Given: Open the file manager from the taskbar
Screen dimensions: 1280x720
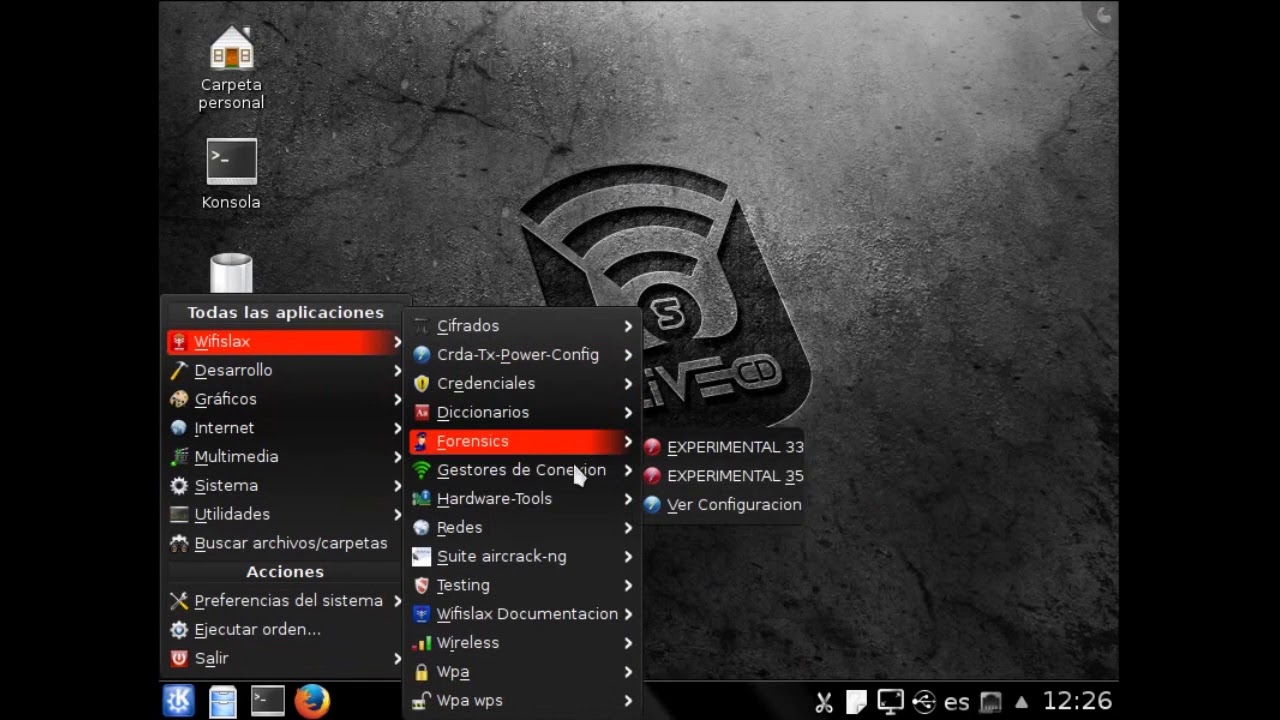Looking at the screenshot, I should (223, 701).
